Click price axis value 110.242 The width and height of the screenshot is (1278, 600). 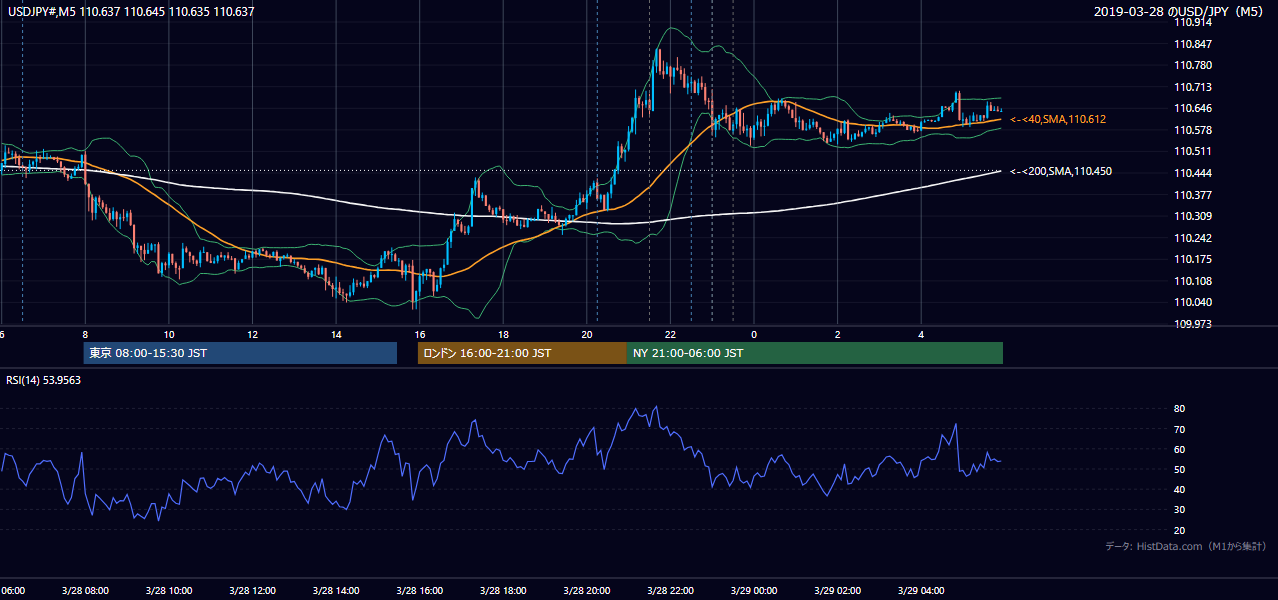pyautogui.click(x=1192, y=237)
